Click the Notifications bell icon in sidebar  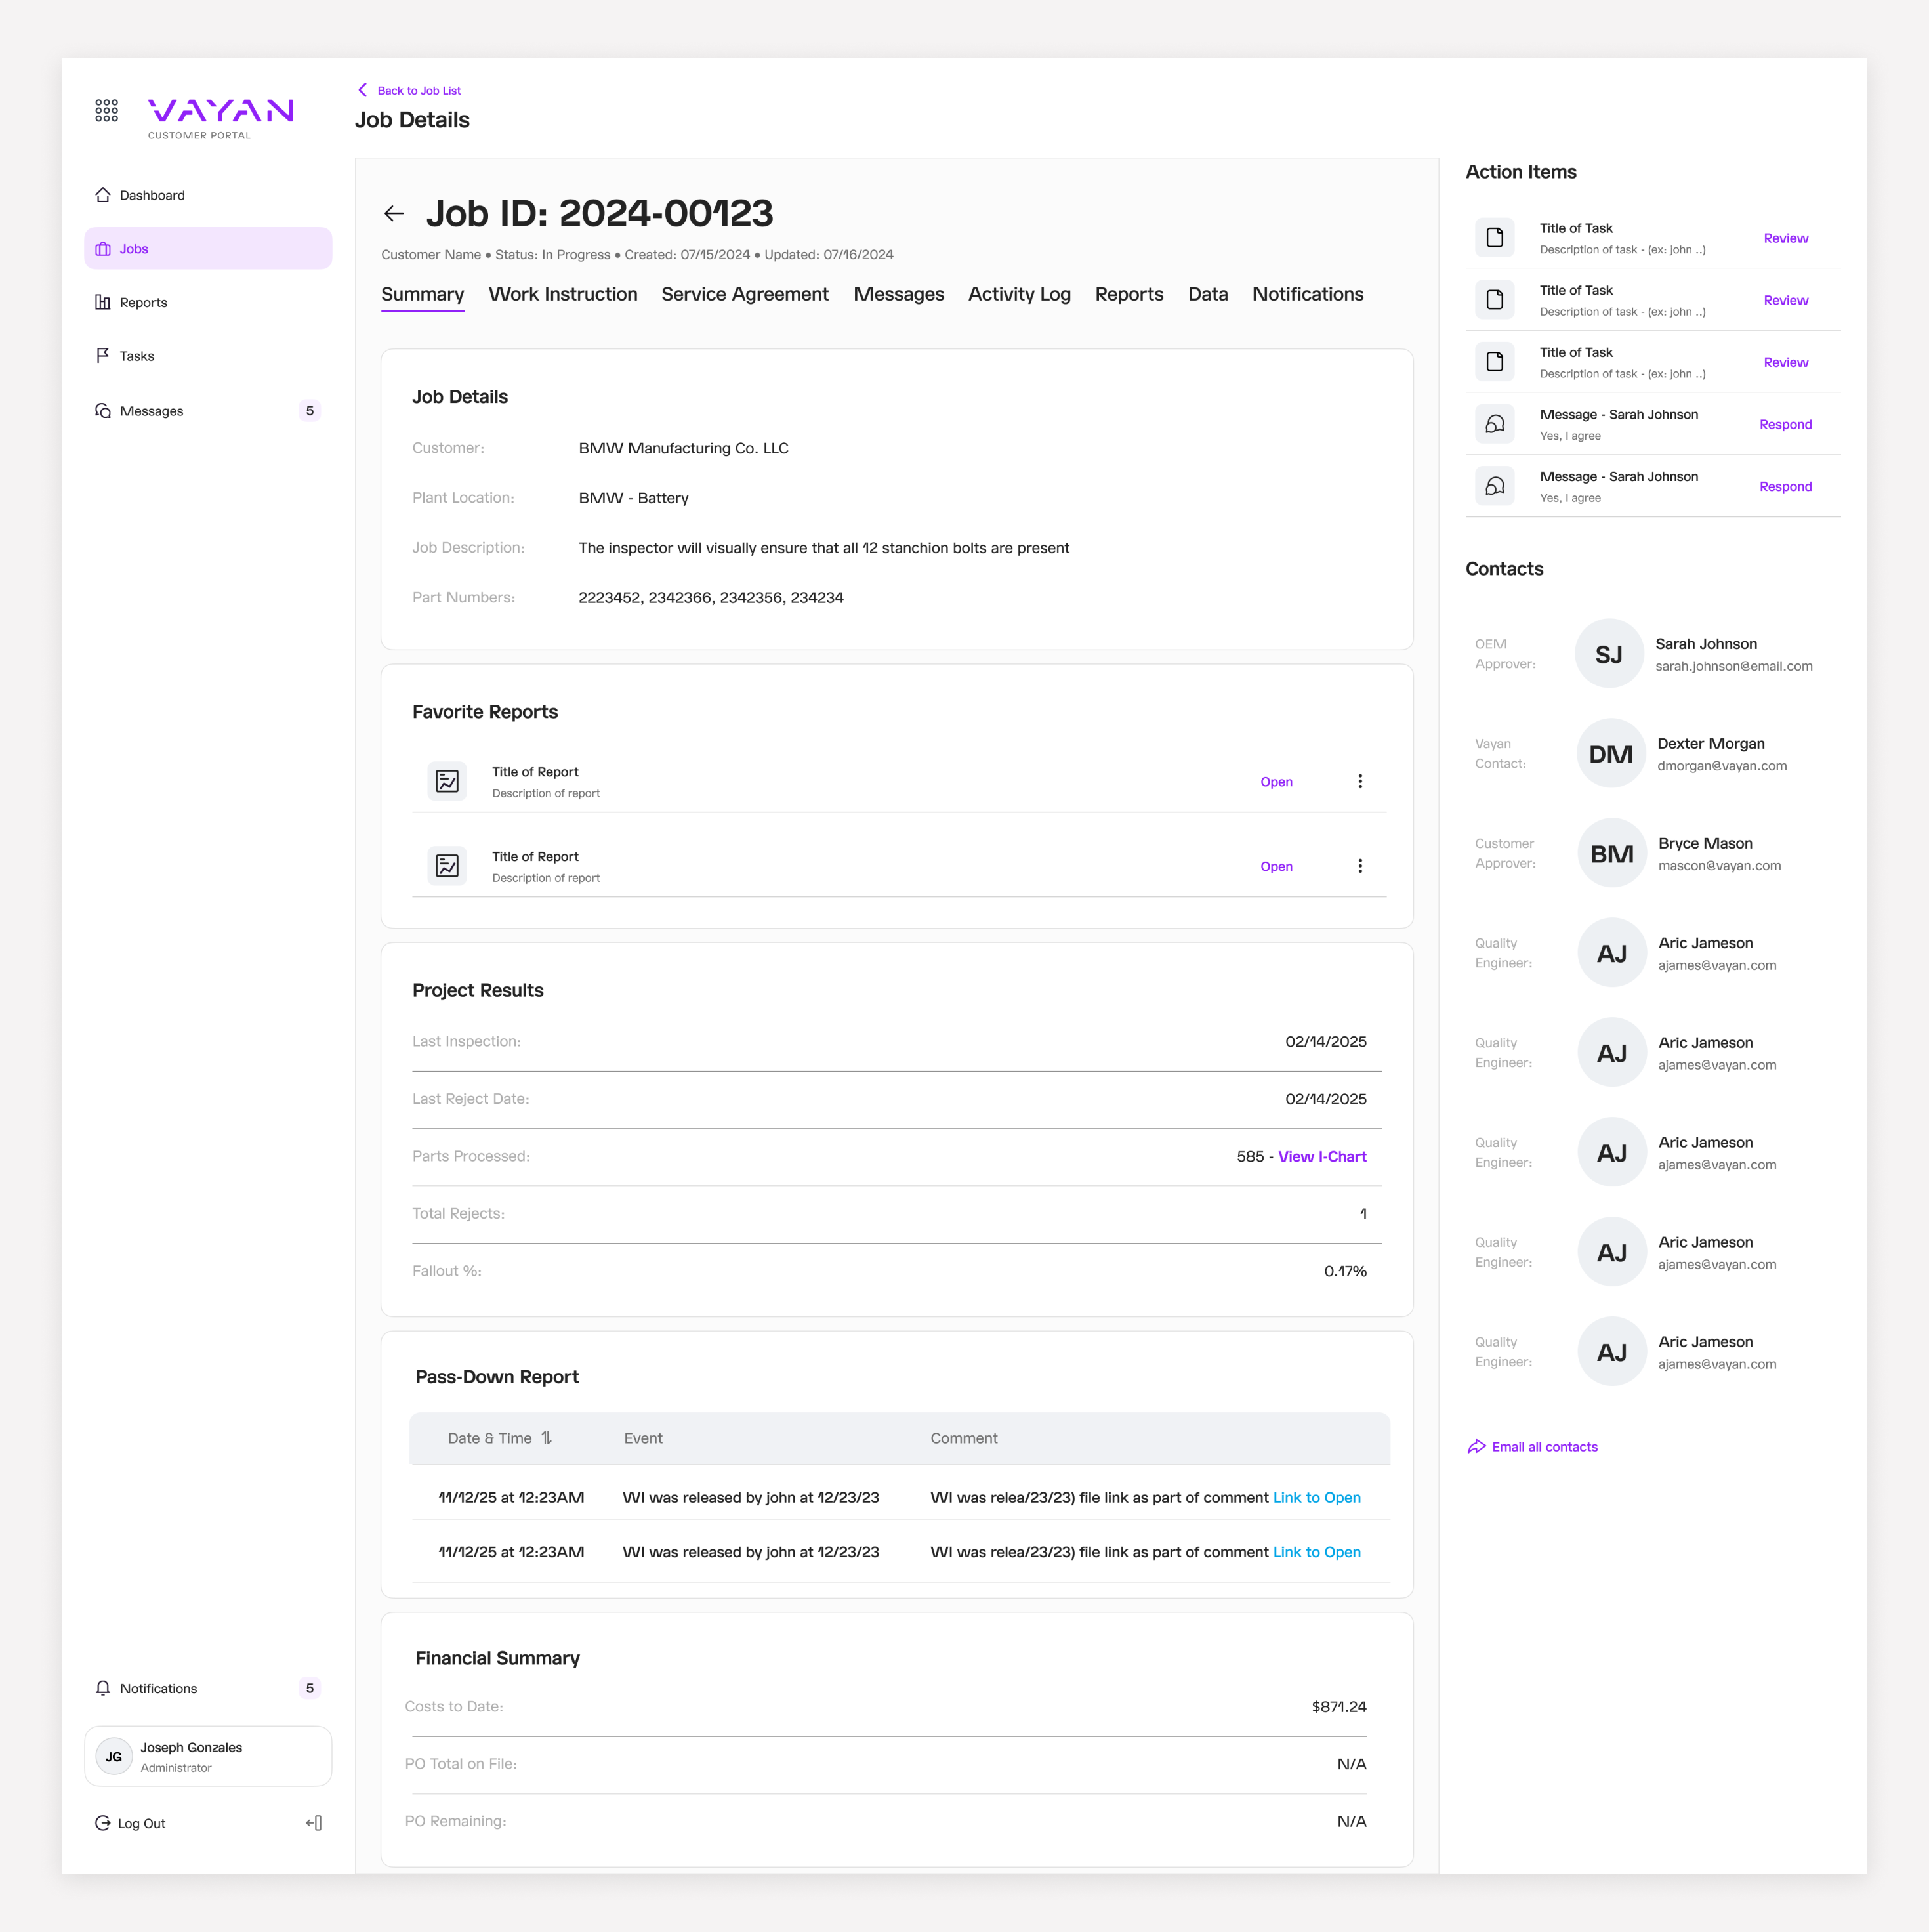click(x=103, y=1688)
